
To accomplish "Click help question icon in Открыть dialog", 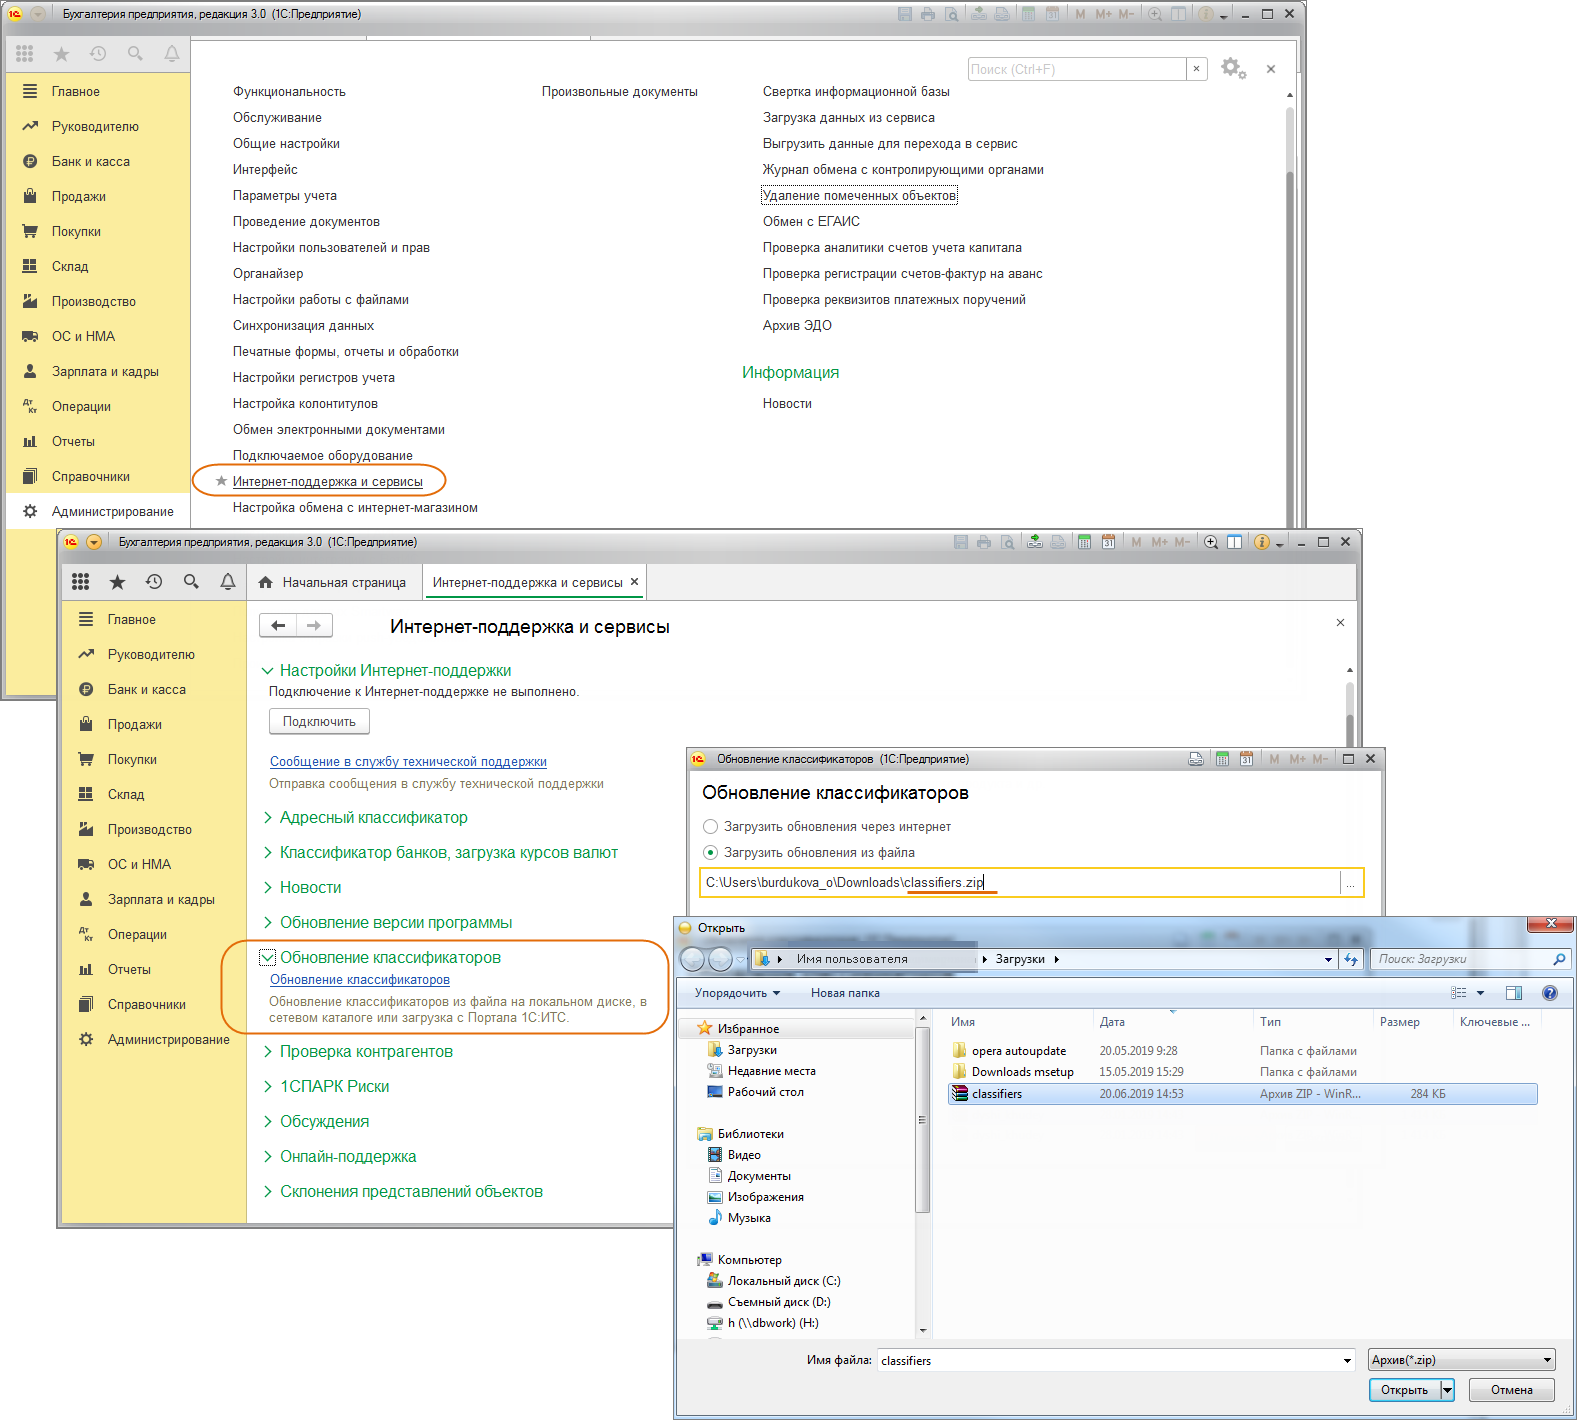I will click(1550, 993).
